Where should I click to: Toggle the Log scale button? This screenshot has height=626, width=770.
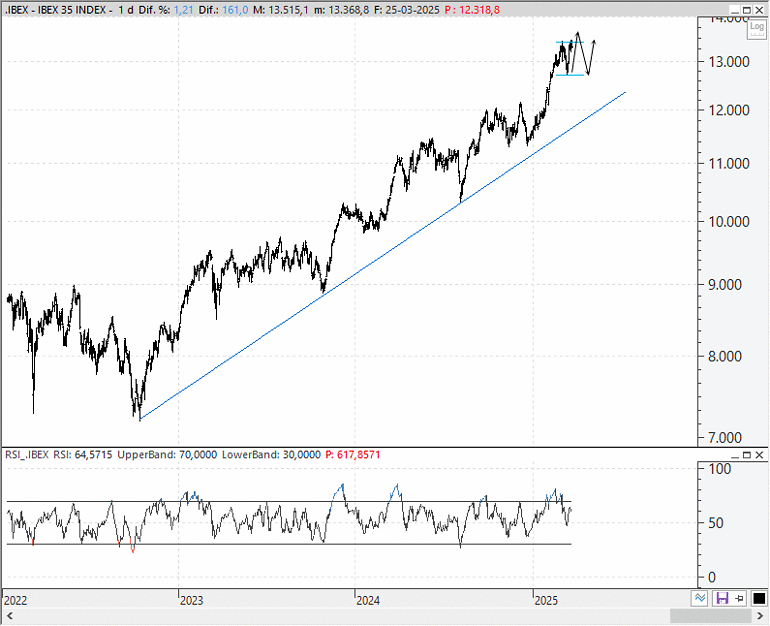[757, 28]
